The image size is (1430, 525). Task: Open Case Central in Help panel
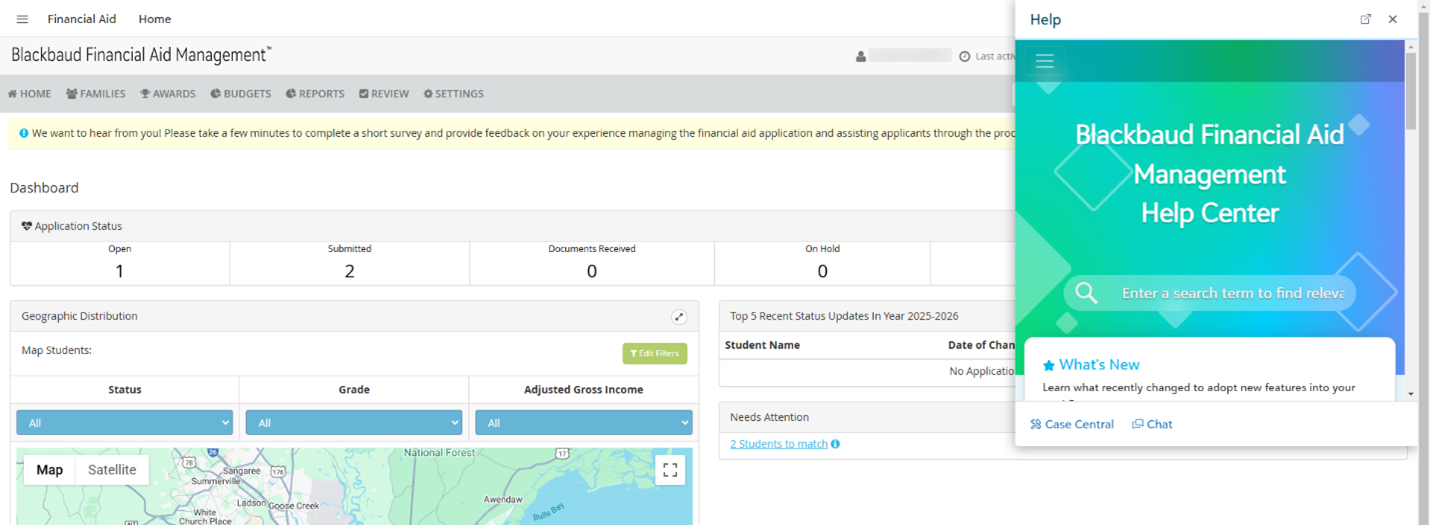pyautogui.click(x=1072, y=424)
